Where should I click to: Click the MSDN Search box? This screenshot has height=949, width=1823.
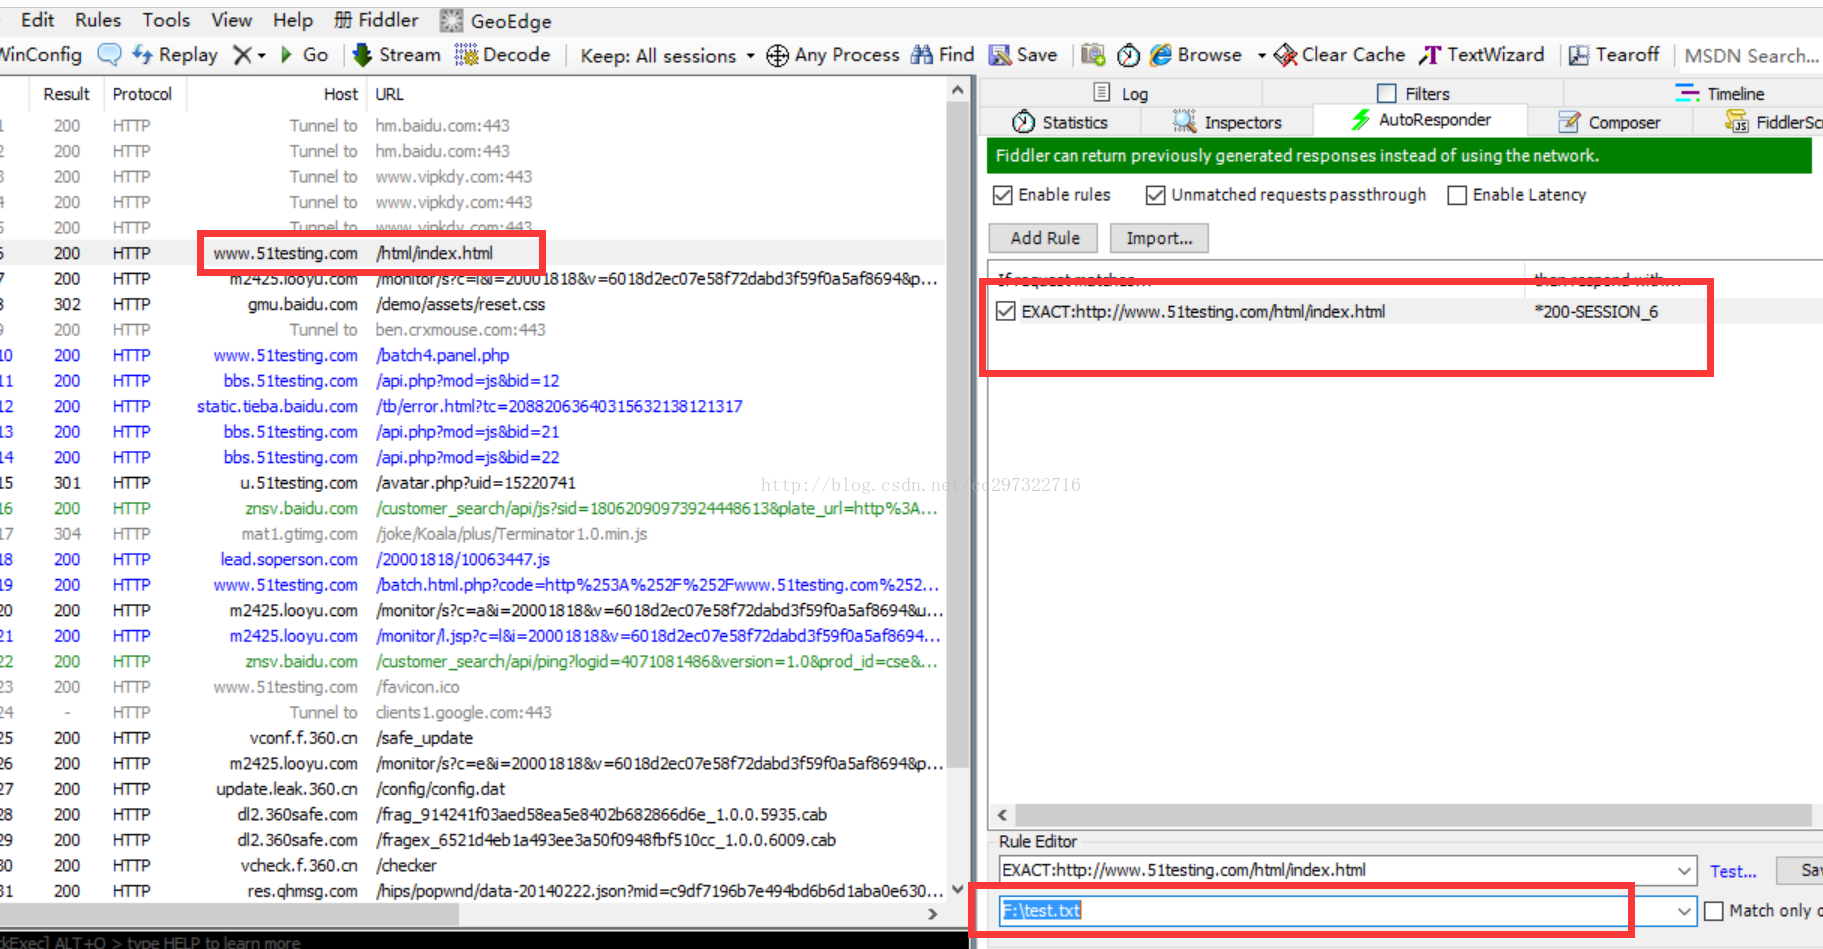(1751, 56)
